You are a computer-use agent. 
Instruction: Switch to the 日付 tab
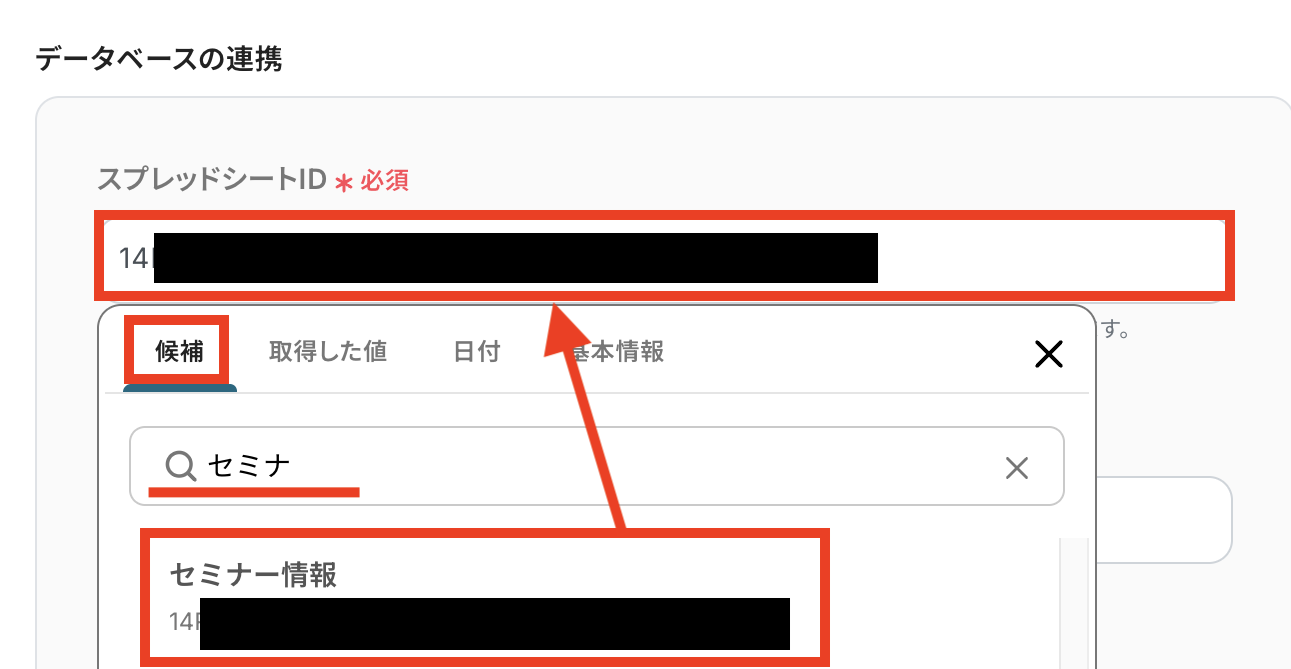point(477,351)
